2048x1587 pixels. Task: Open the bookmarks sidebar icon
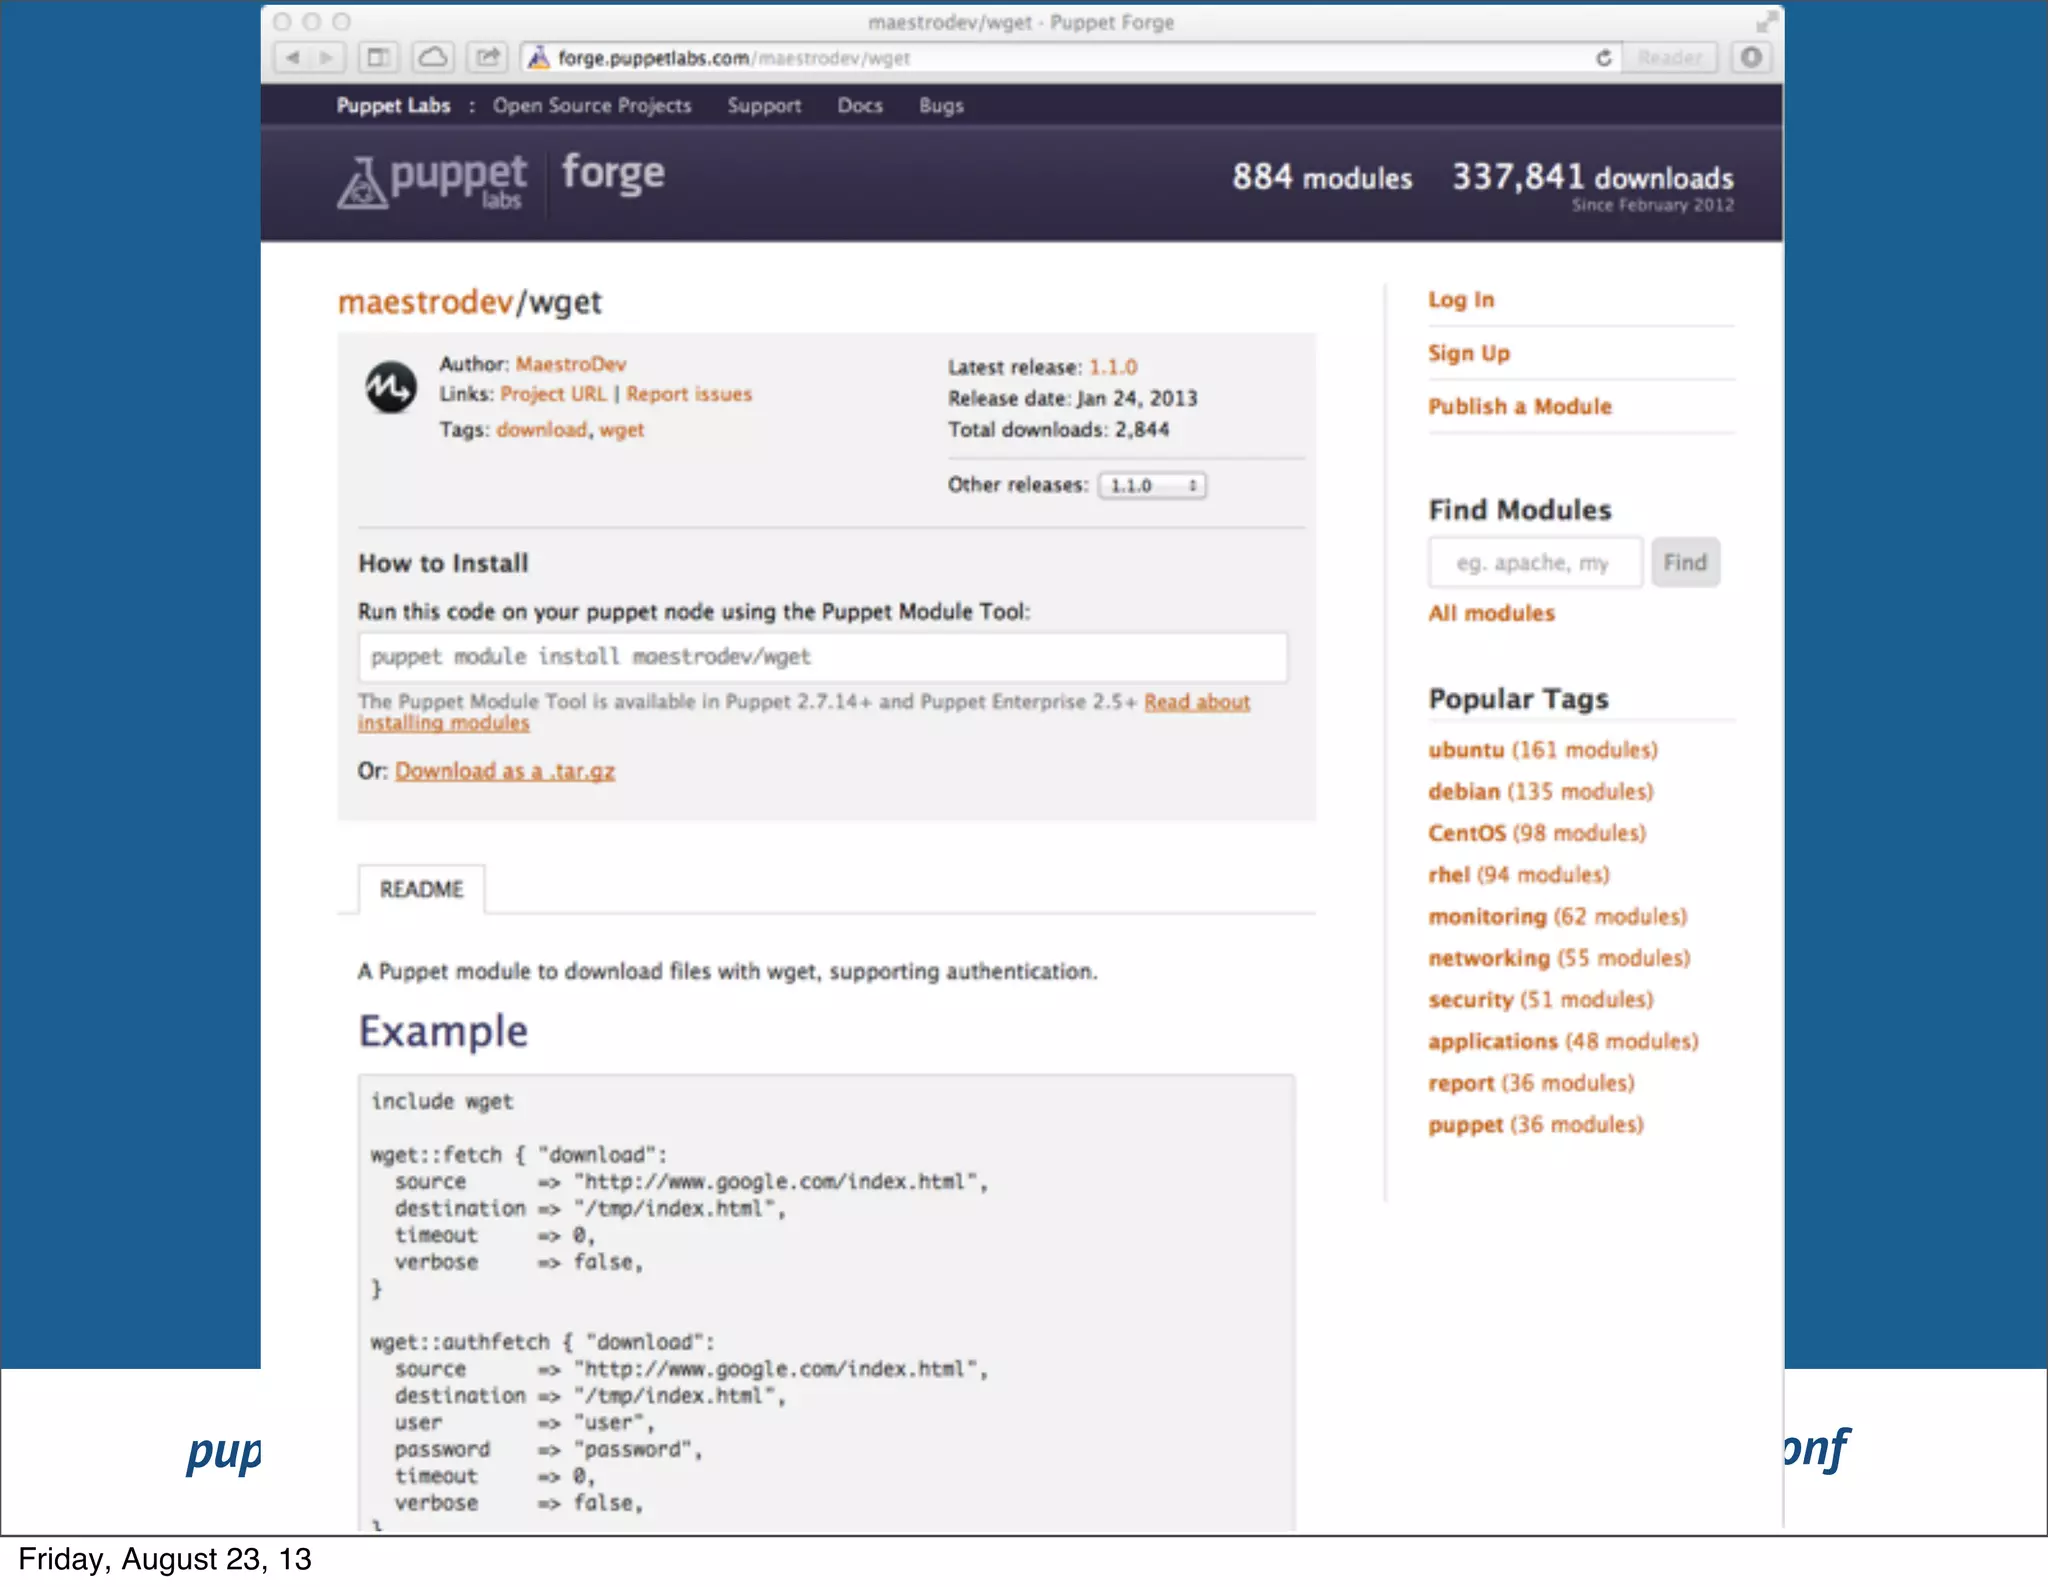coord(379,58)
